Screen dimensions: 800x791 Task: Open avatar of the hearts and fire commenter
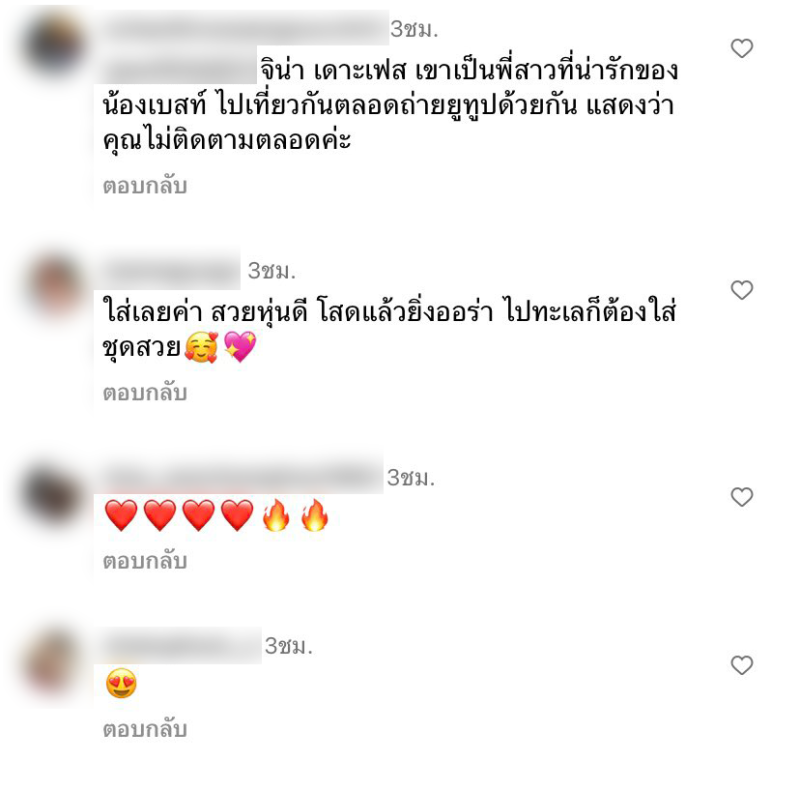[54, 495]
